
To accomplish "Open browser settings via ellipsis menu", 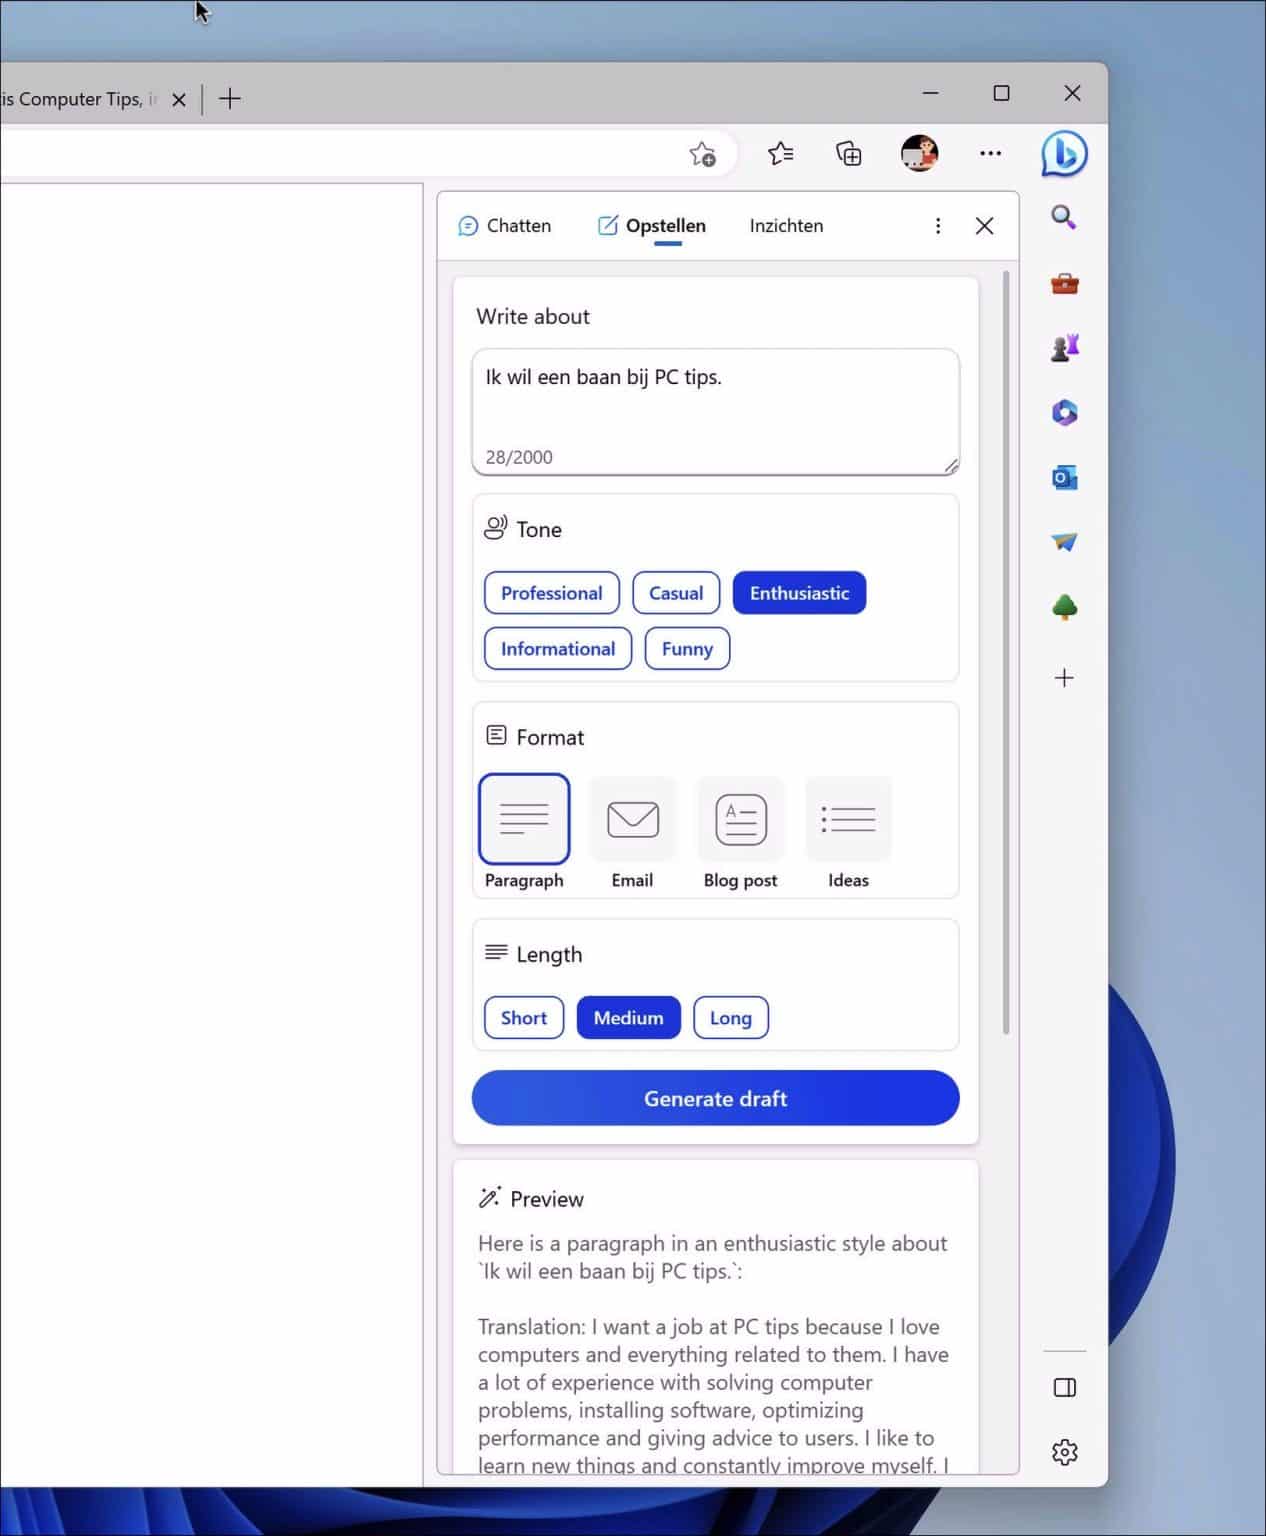I will click(990, 153).
